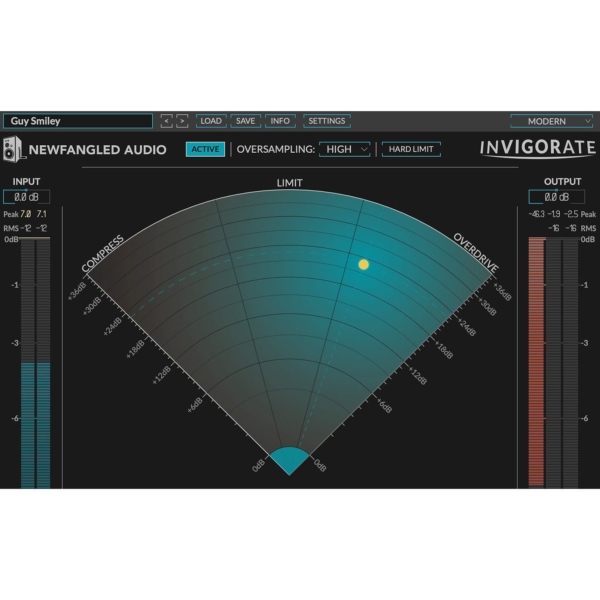Viewport: 600px width, 600px height.
Task: Click the left input level meter
Action: point(28,363)
